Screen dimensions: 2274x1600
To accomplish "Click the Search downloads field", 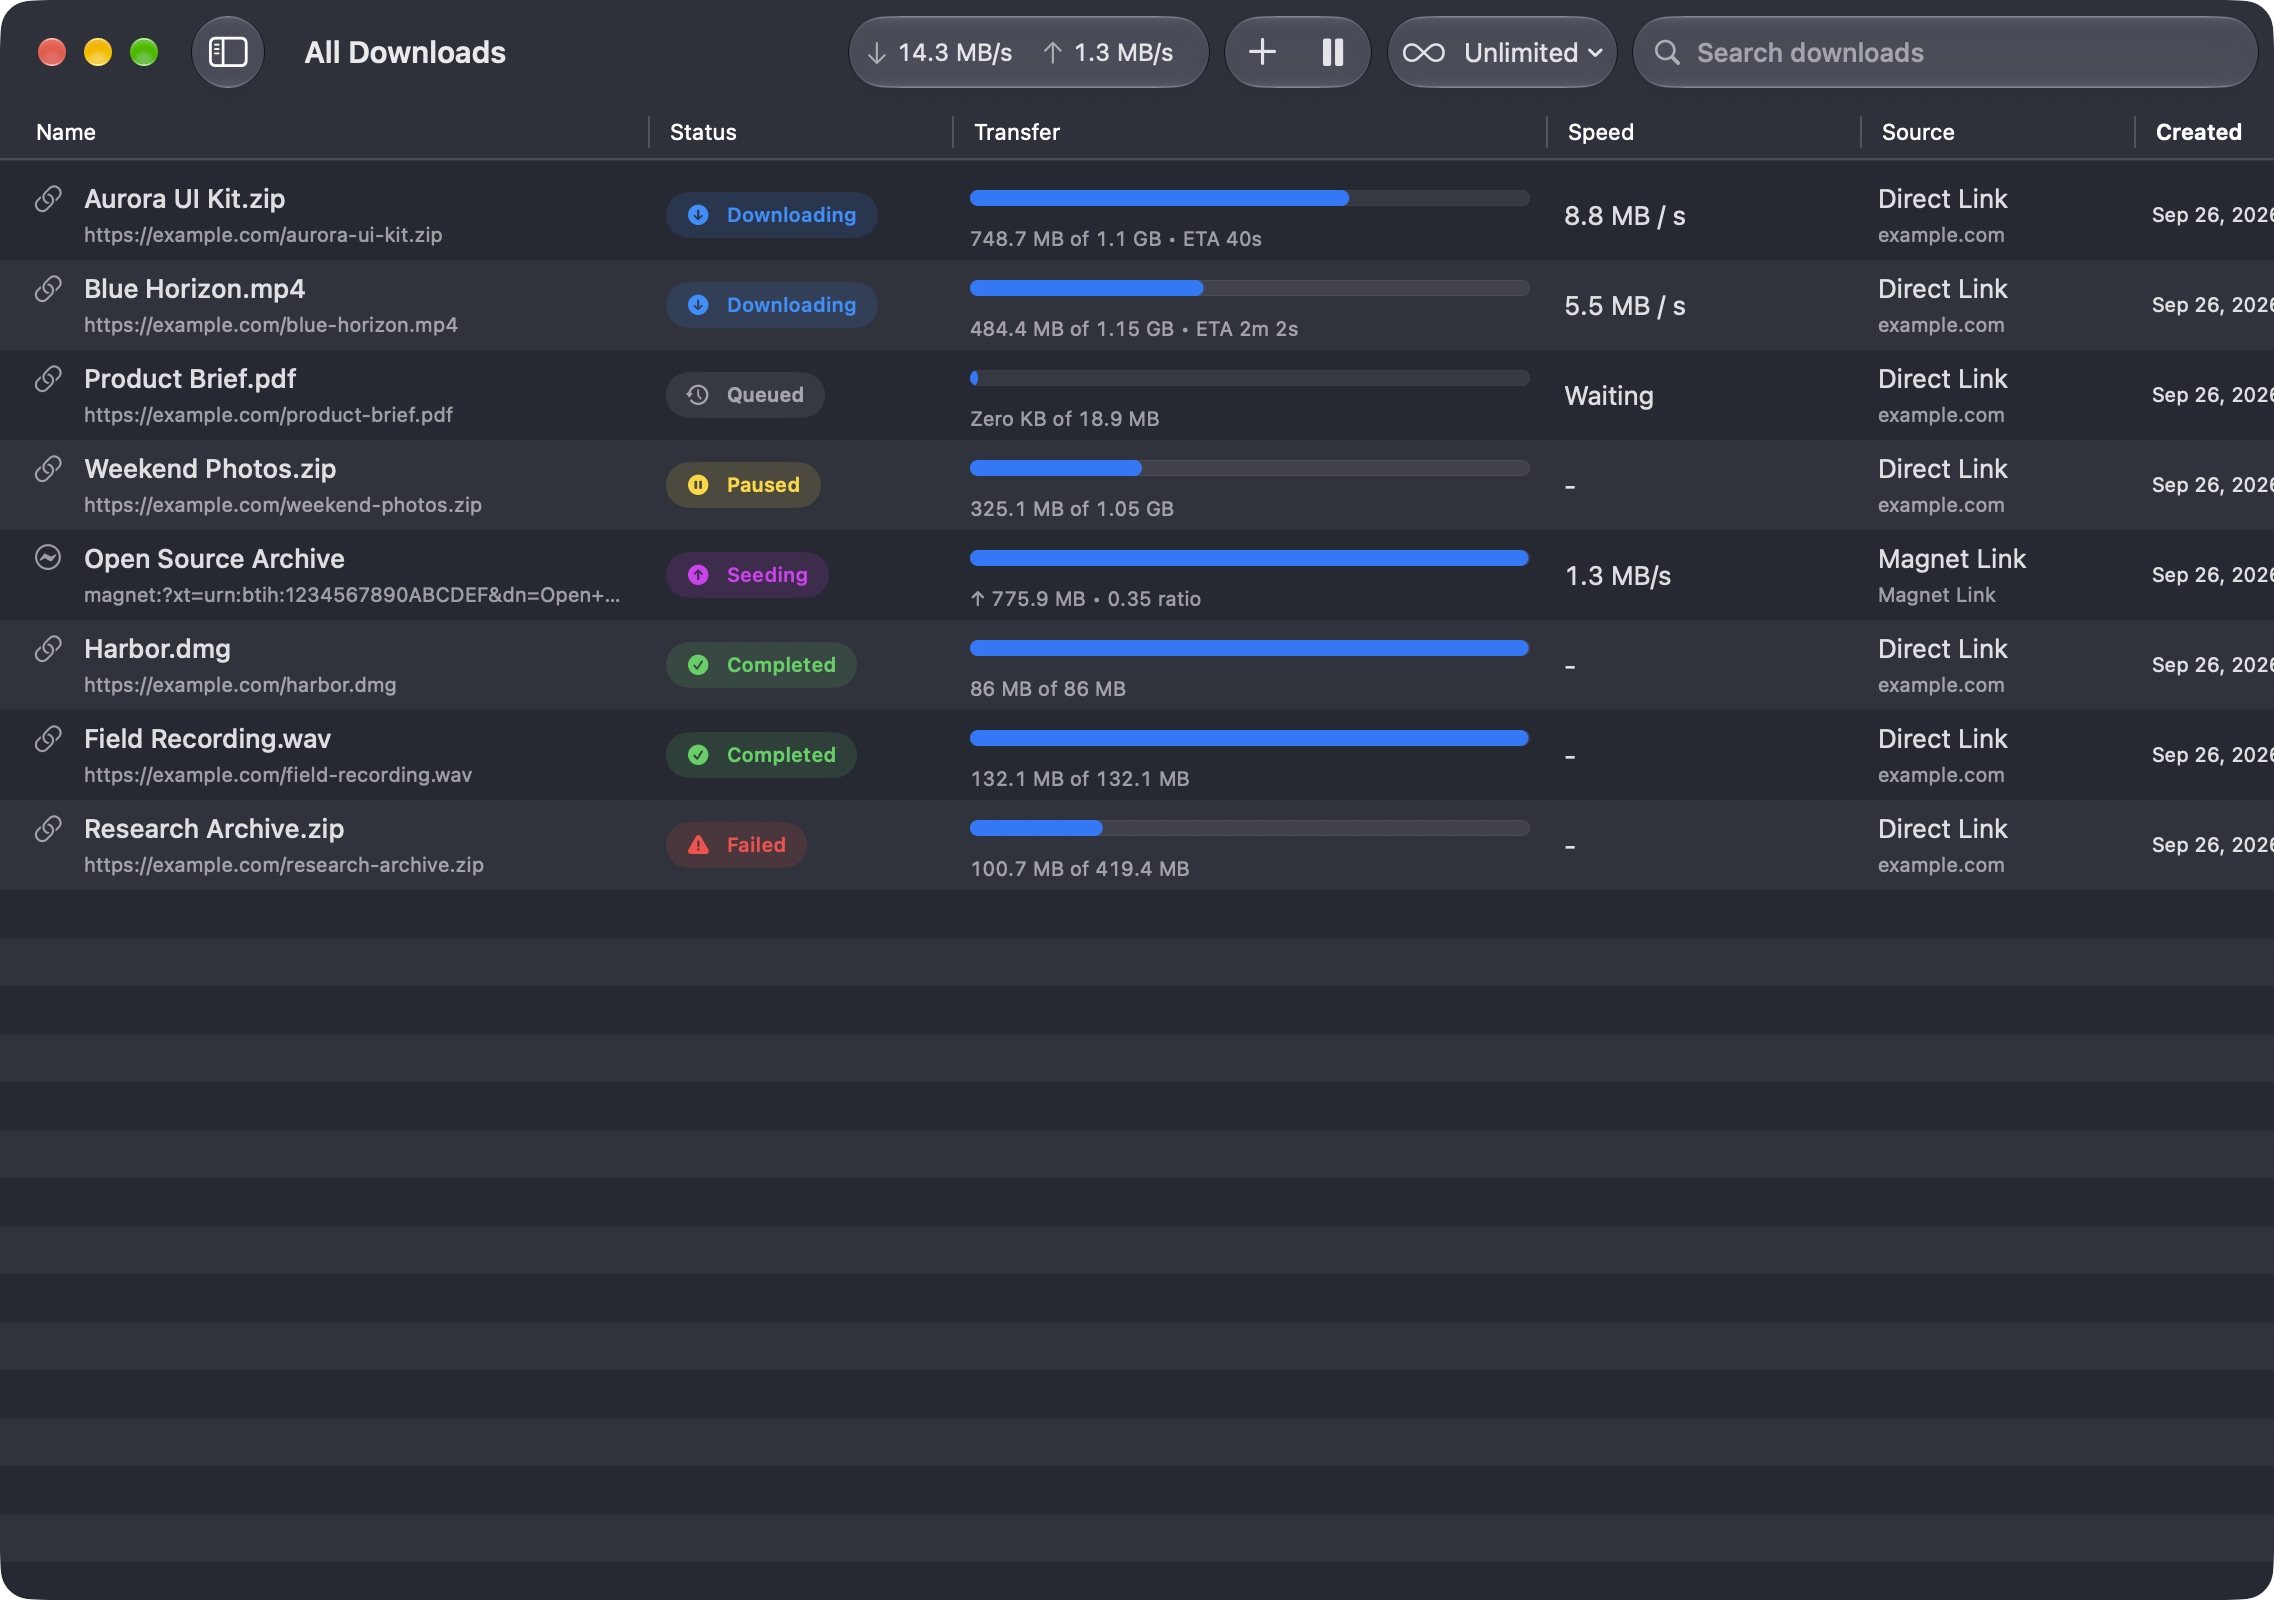I will coord(1945,52).
